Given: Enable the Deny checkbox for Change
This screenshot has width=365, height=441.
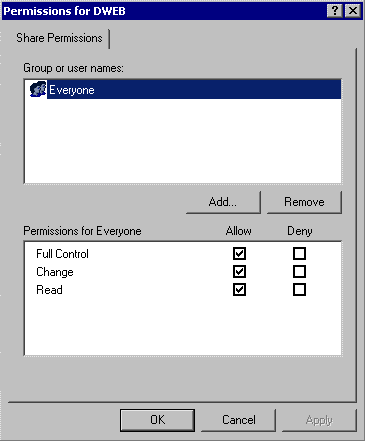Looking at the screenshot, I should point(299,272).
